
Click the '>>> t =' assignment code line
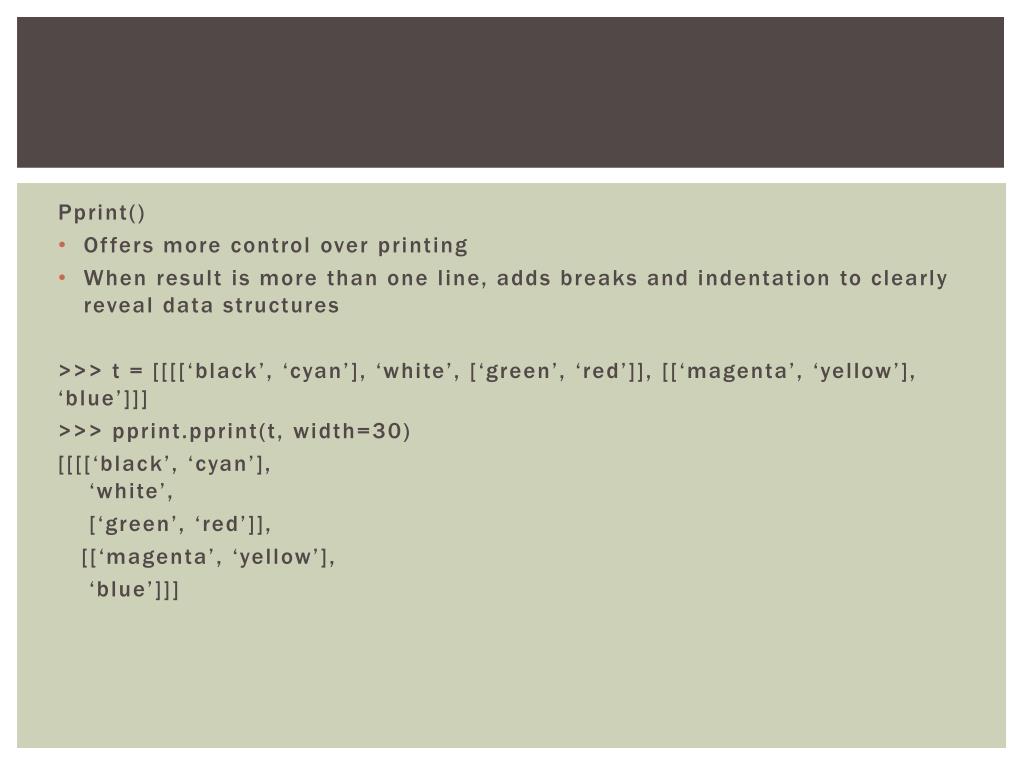[x=487, y=372]
